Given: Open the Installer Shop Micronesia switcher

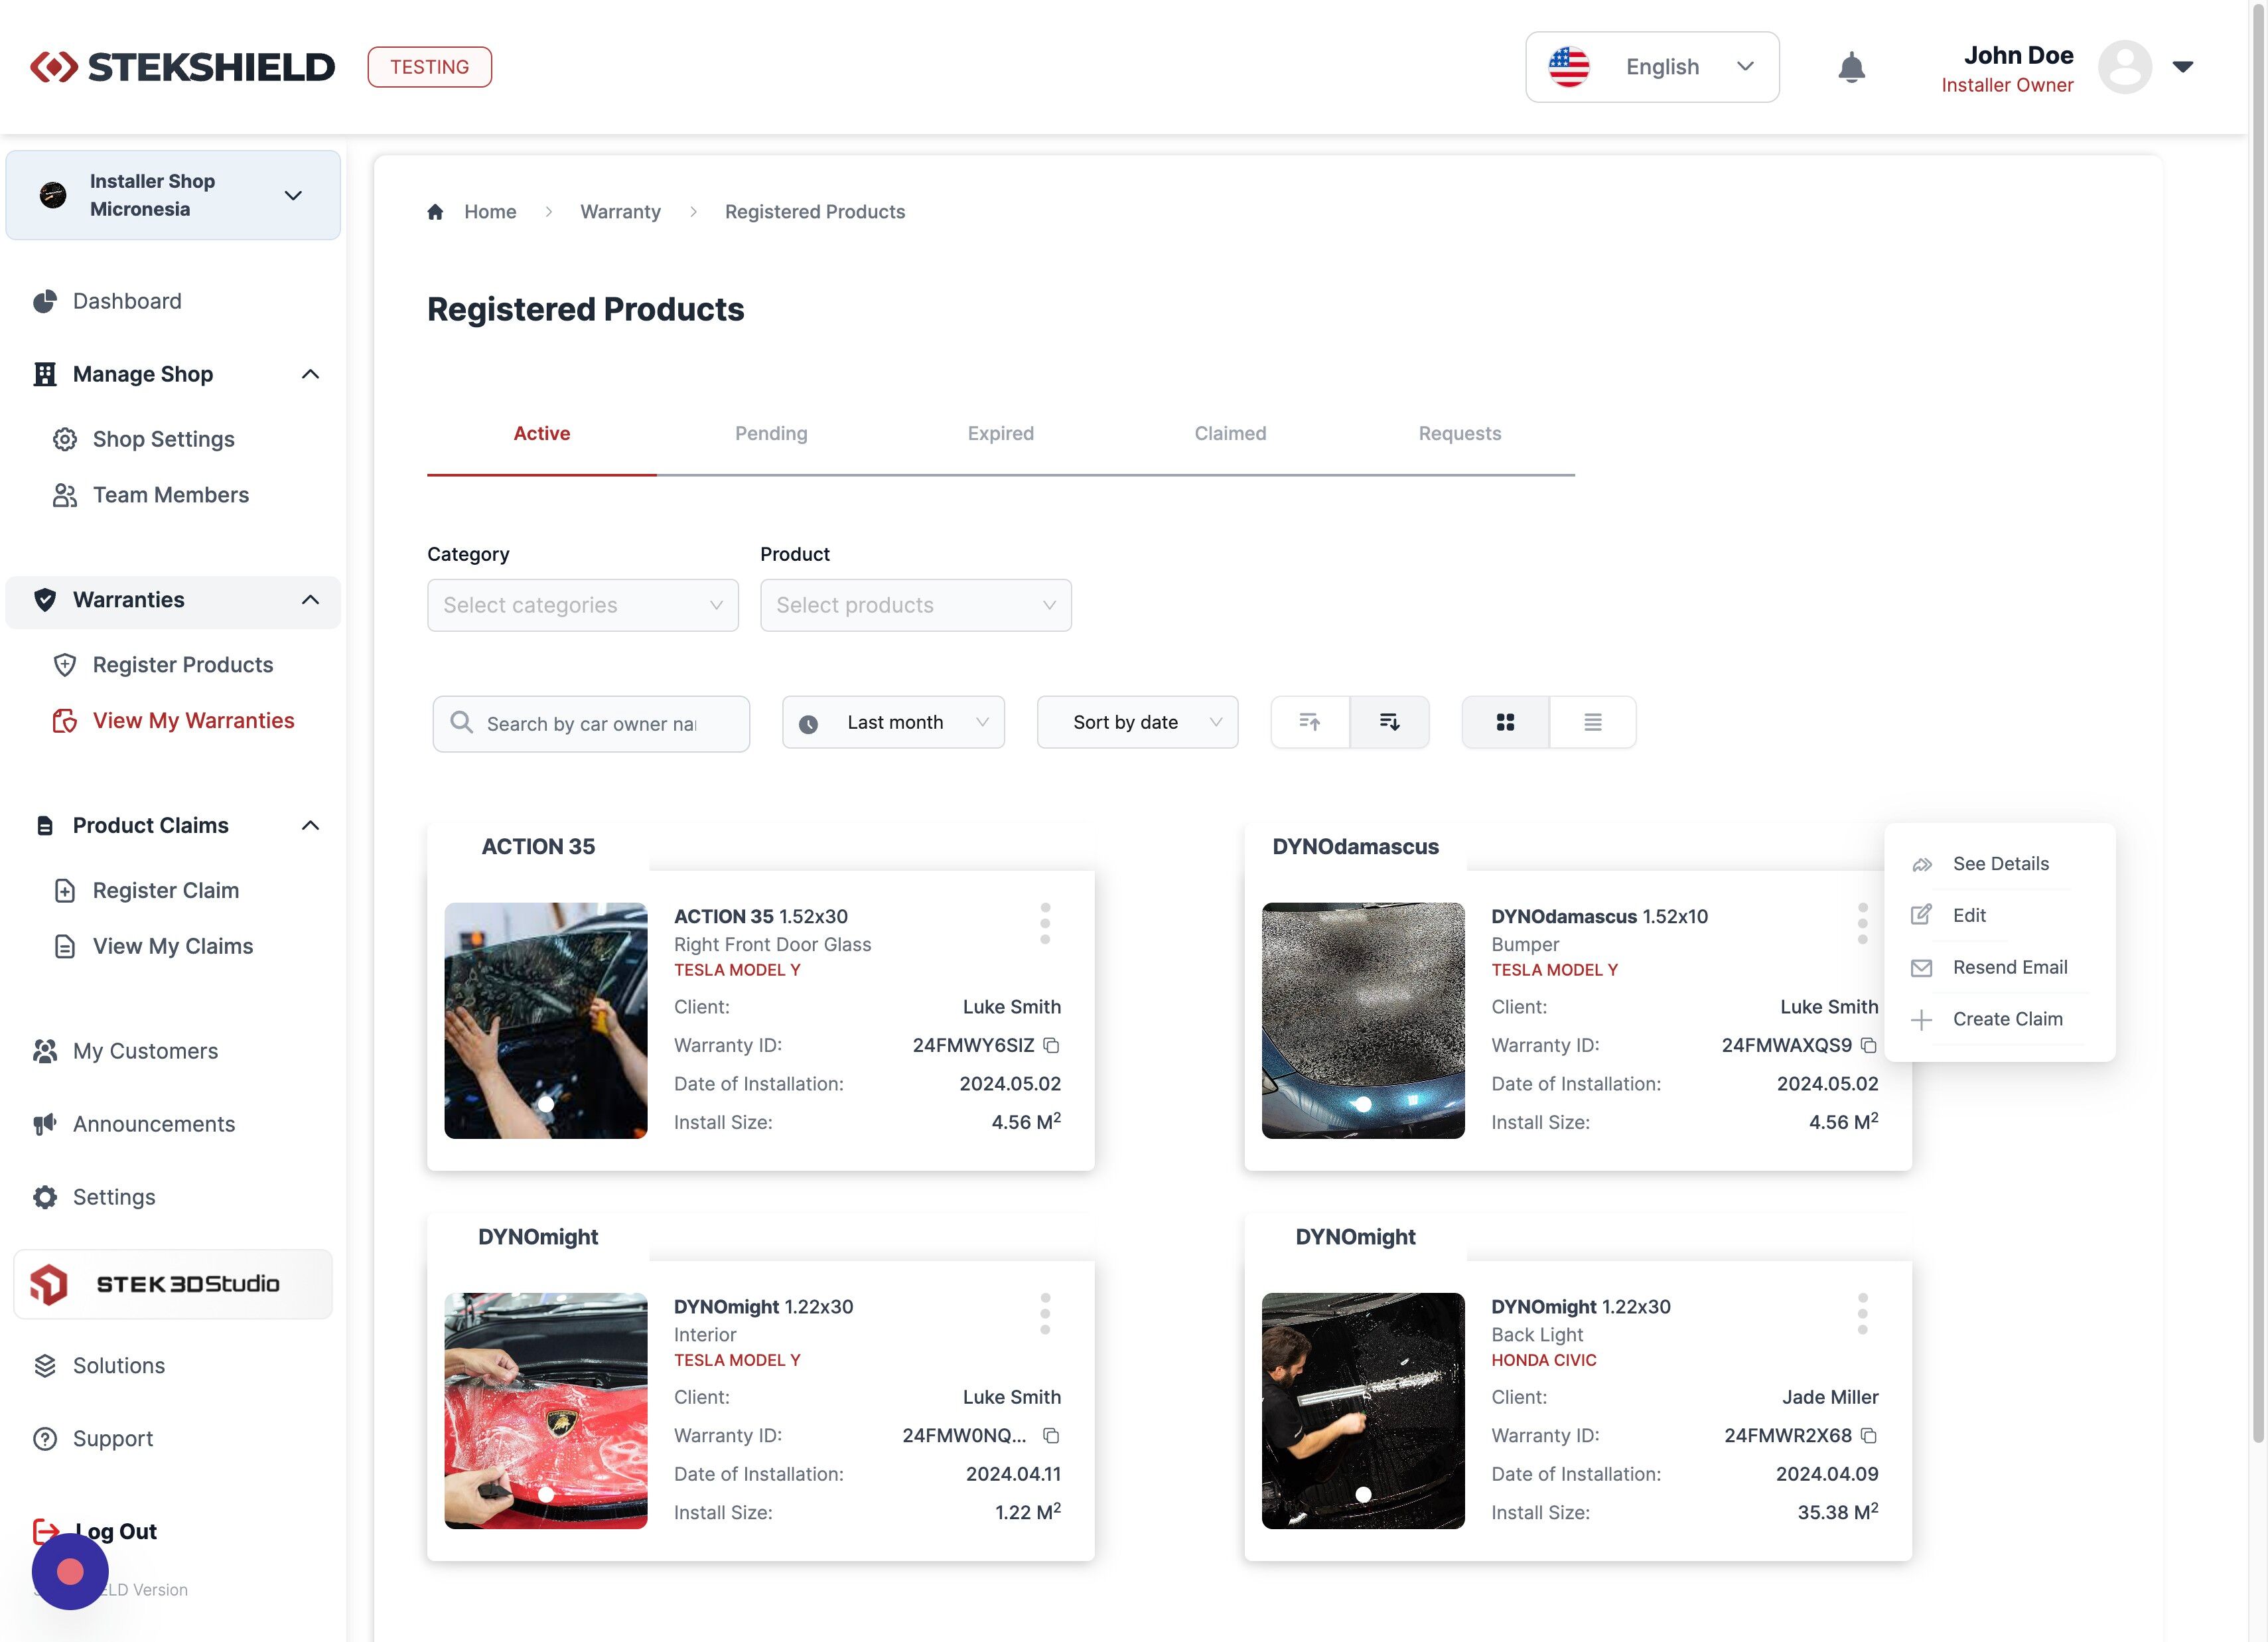Looking at the screenshot, I should (173, 195).
